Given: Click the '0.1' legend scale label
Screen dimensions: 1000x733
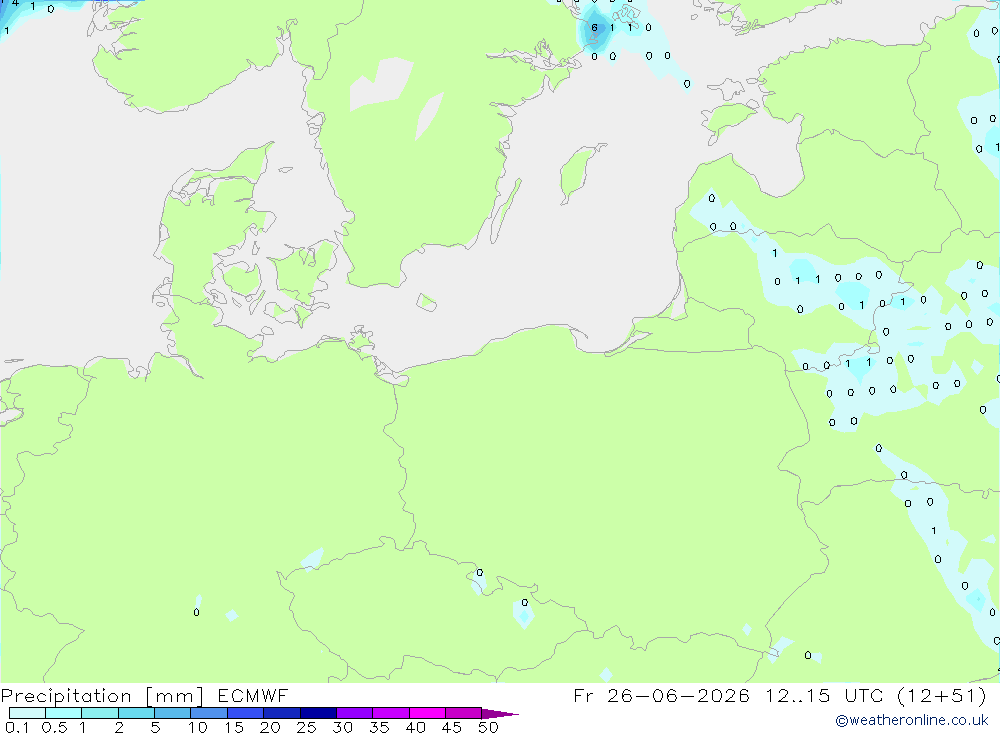Looking at the screenshot, I should (17, 727).
